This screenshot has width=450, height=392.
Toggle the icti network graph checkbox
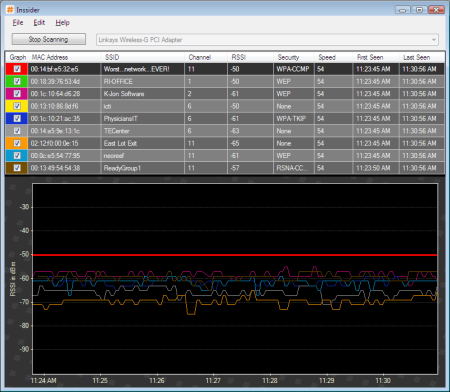tap(17, 106)
